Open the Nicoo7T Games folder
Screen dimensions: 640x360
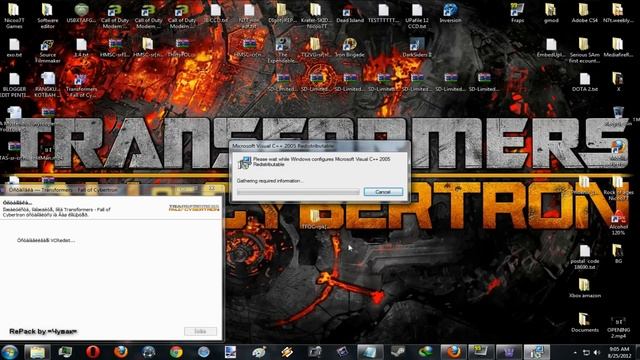tap(14, 16)
